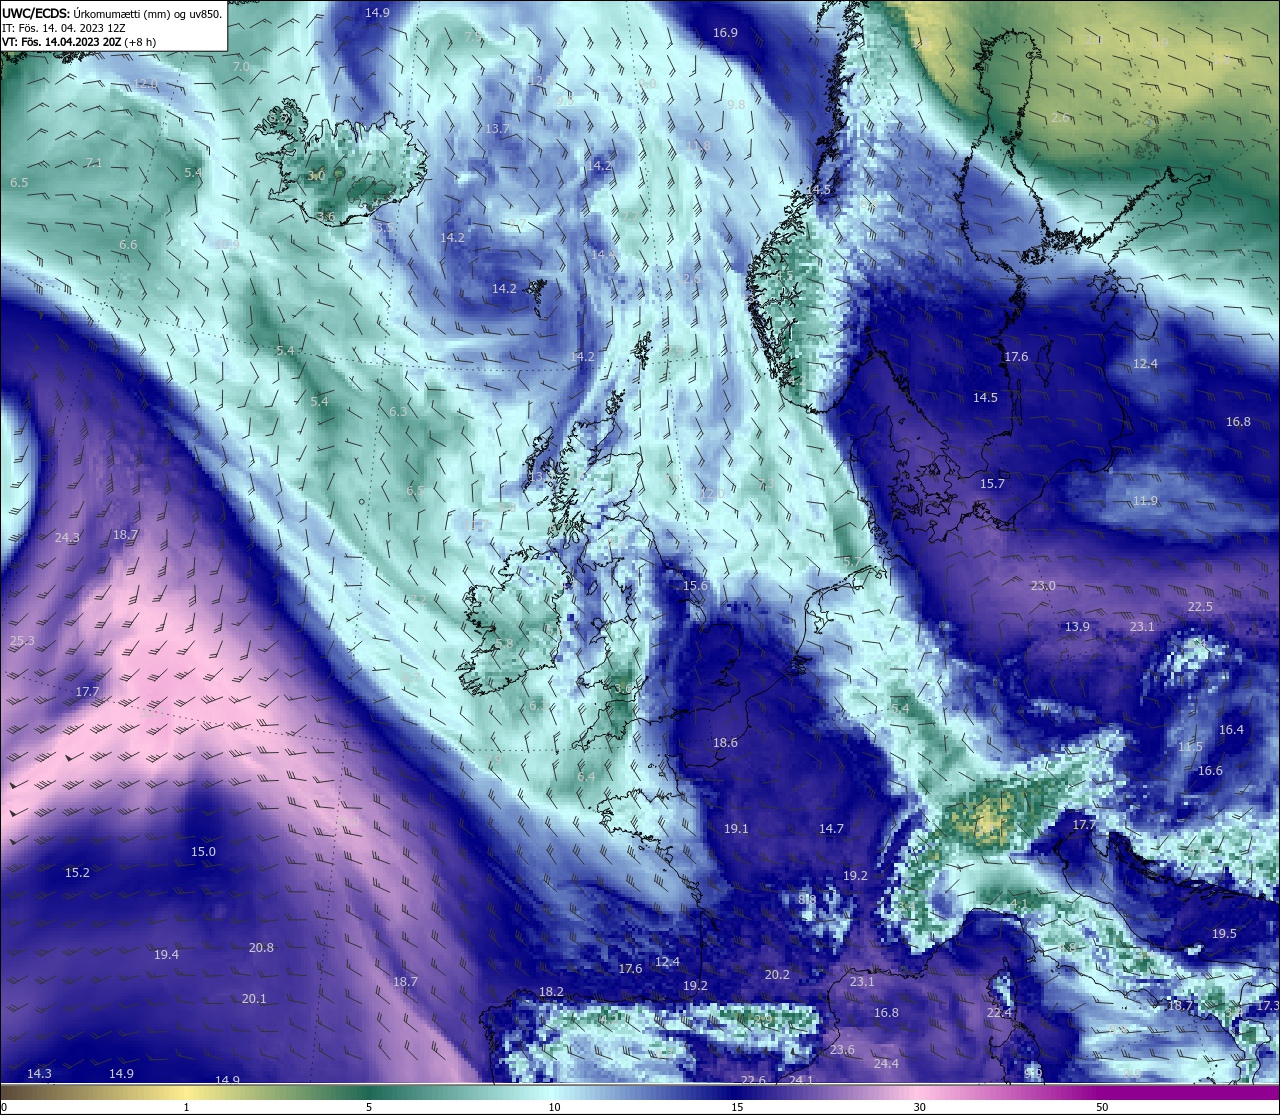
Task: Select the 23.0 value label
Action: (x=1043, y=586)
